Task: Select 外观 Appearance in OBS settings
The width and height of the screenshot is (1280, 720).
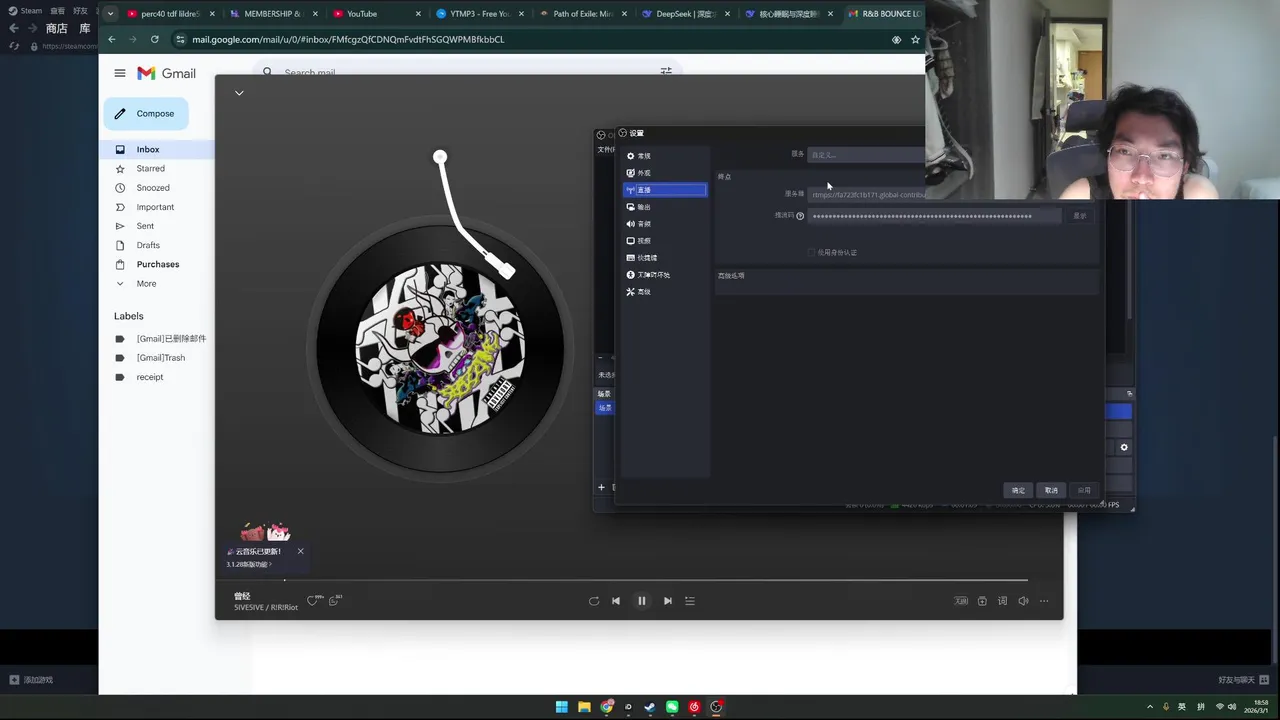Action: point(665,173)
